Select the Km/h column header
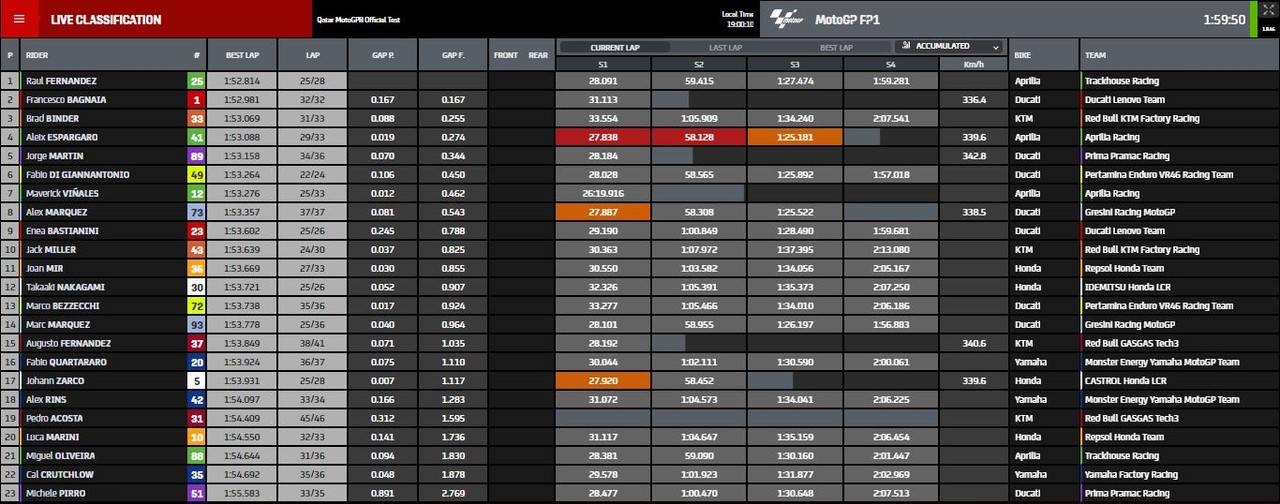1280x504 pixels. [x=973, y=64]
